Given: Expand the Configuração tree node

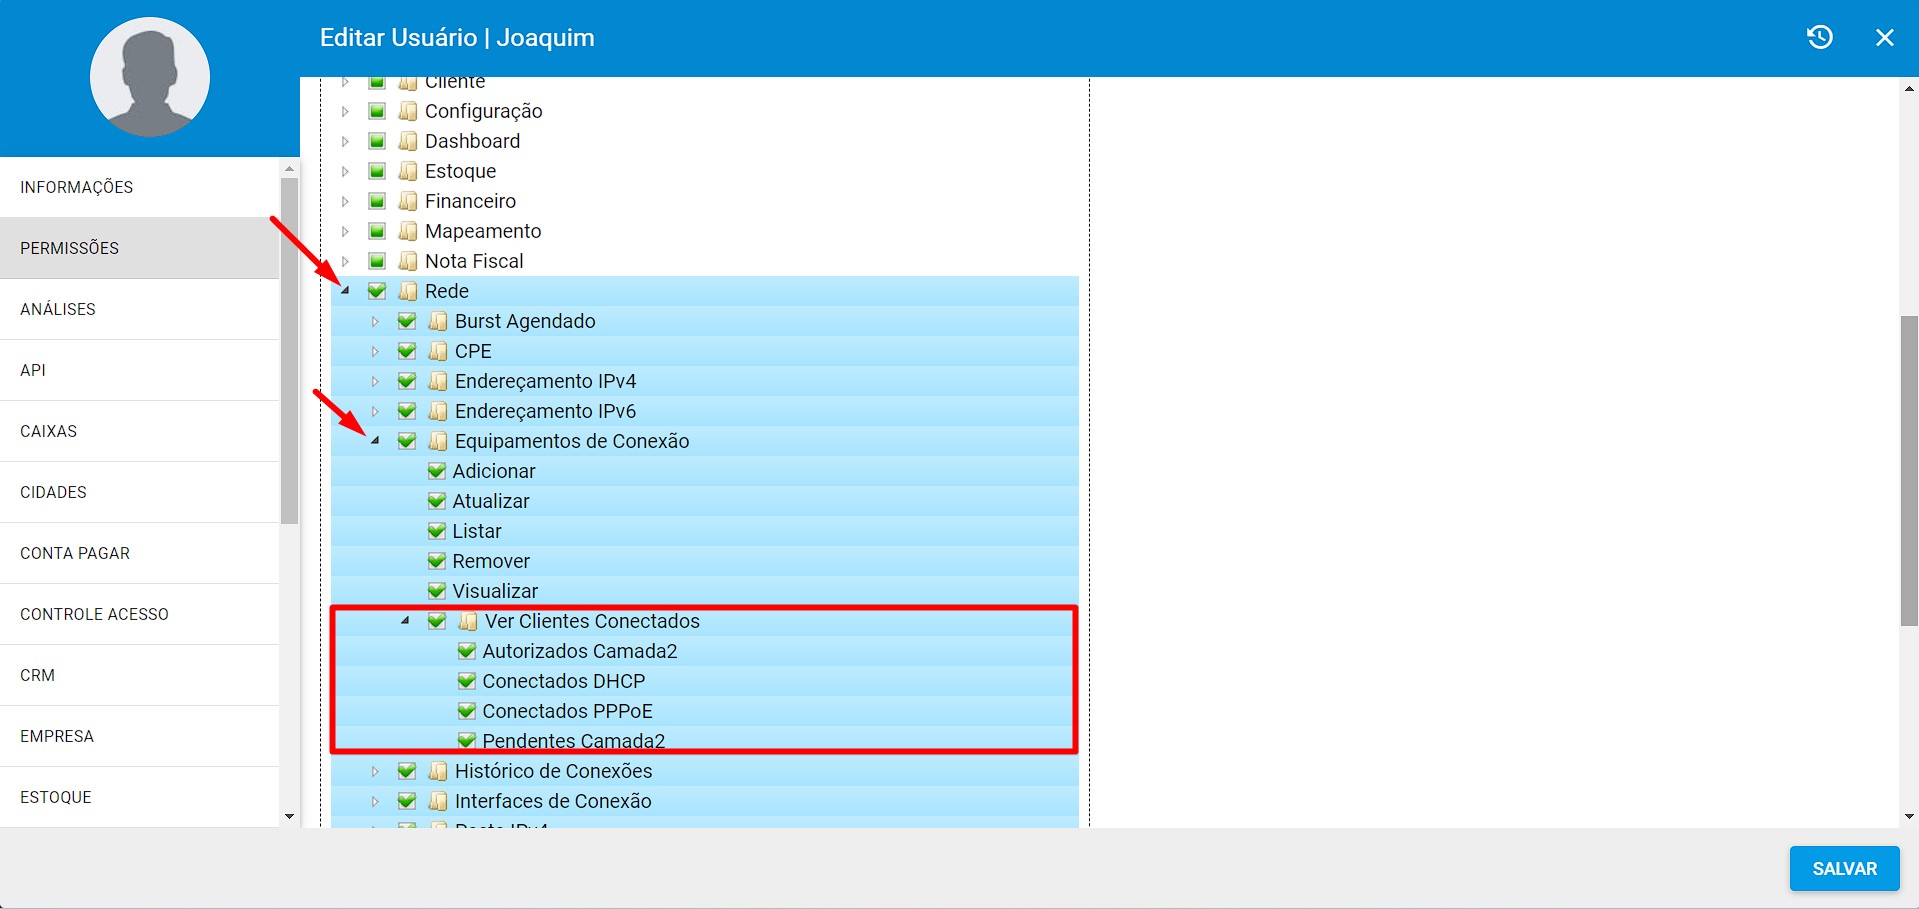Looking at the screenshot, I should click(345, 111).
